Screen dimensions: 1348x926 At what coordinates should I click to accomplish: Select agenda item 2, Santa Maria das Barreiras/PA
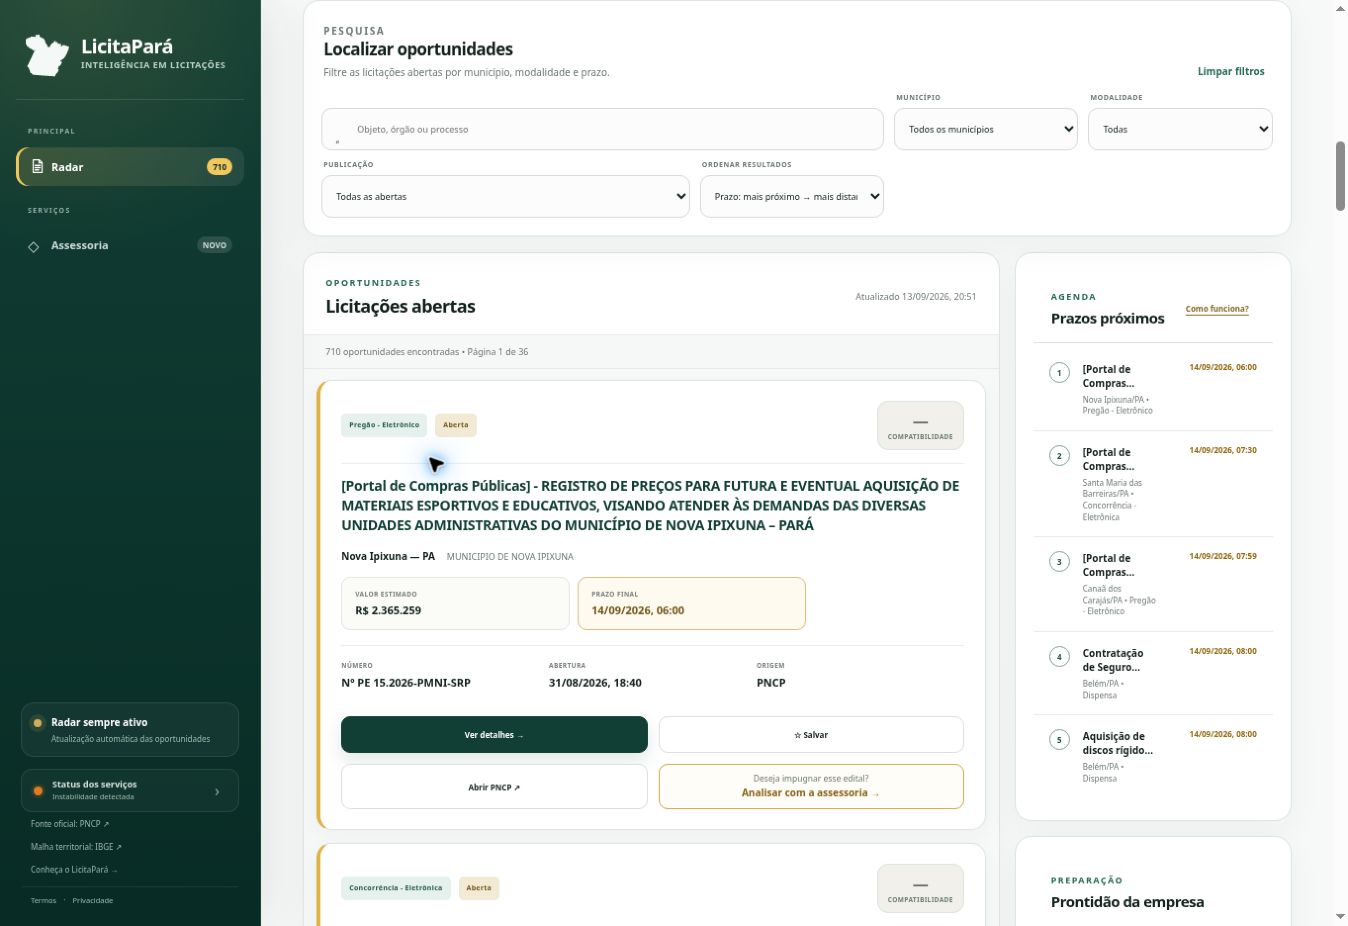click(1153, 484)
